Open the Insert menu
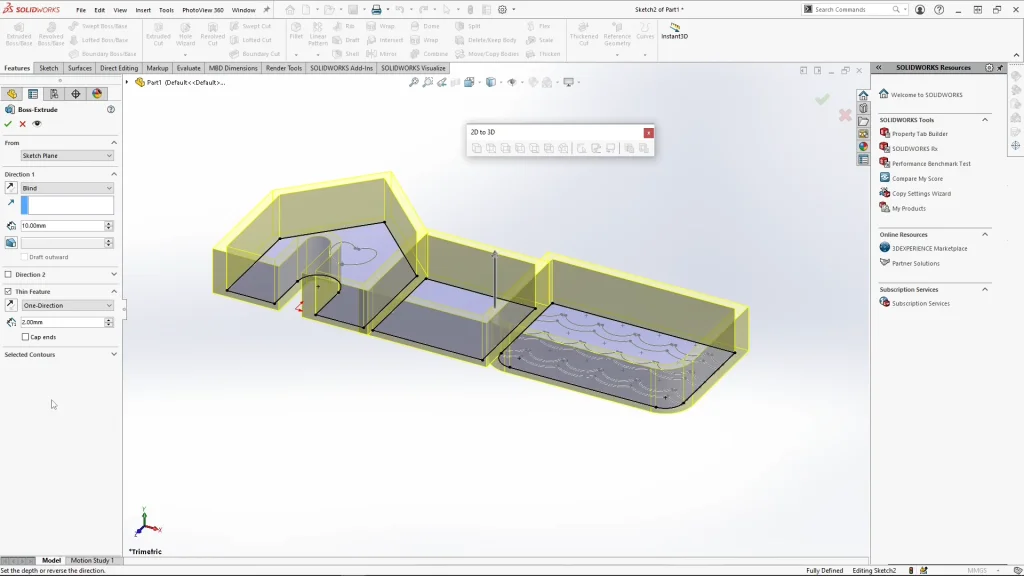This screenshot has width=1024, height=576. 143,10
